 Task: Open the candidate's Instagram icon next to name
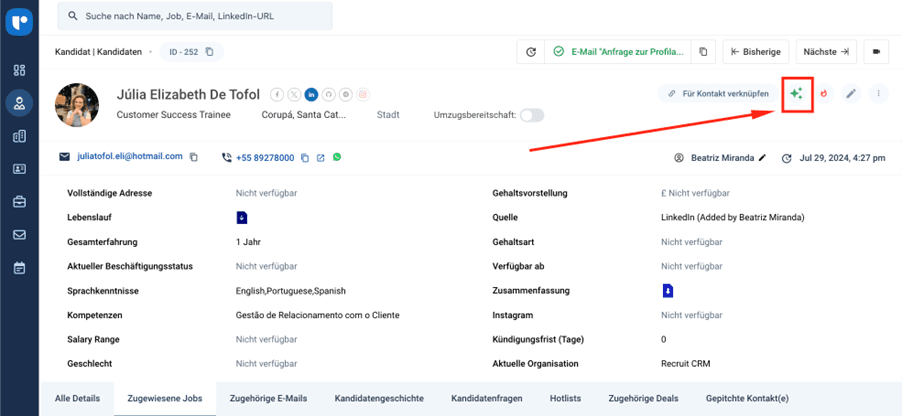(x=362, y=94)
